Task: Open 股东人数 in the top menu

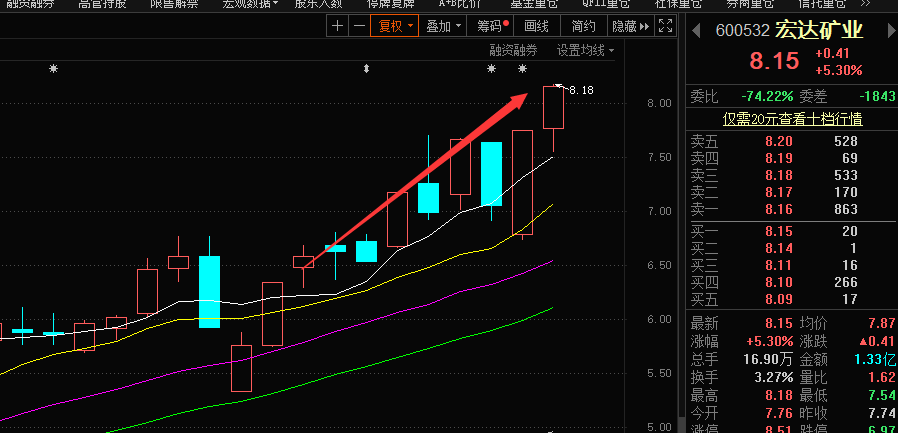Action: [x=318, y=3]
